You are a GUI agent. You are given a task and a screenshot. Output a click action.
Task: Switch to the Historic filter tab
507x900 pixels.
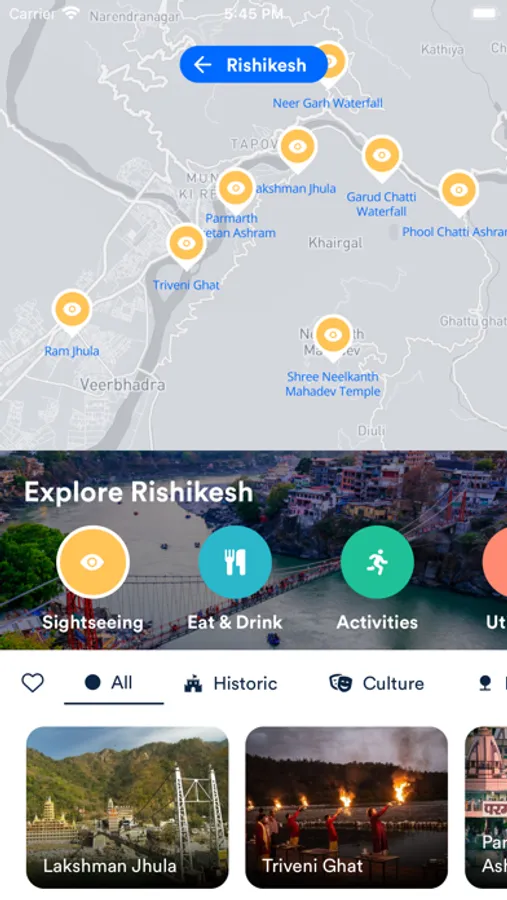click(231, 684)
